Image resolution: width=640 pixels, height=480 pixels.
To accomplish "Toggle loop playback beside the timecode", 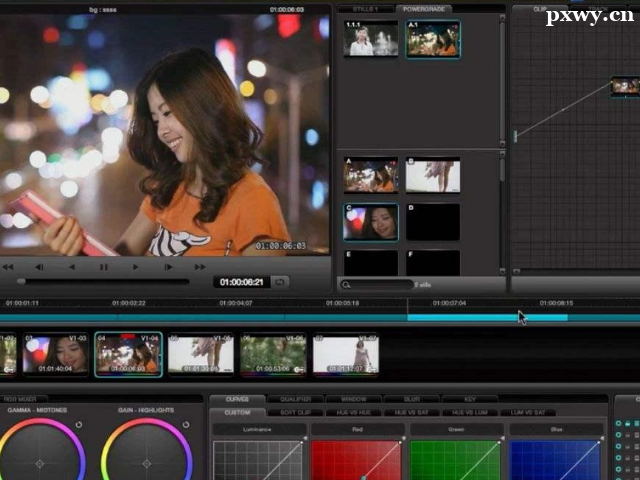I will (280, 282).
